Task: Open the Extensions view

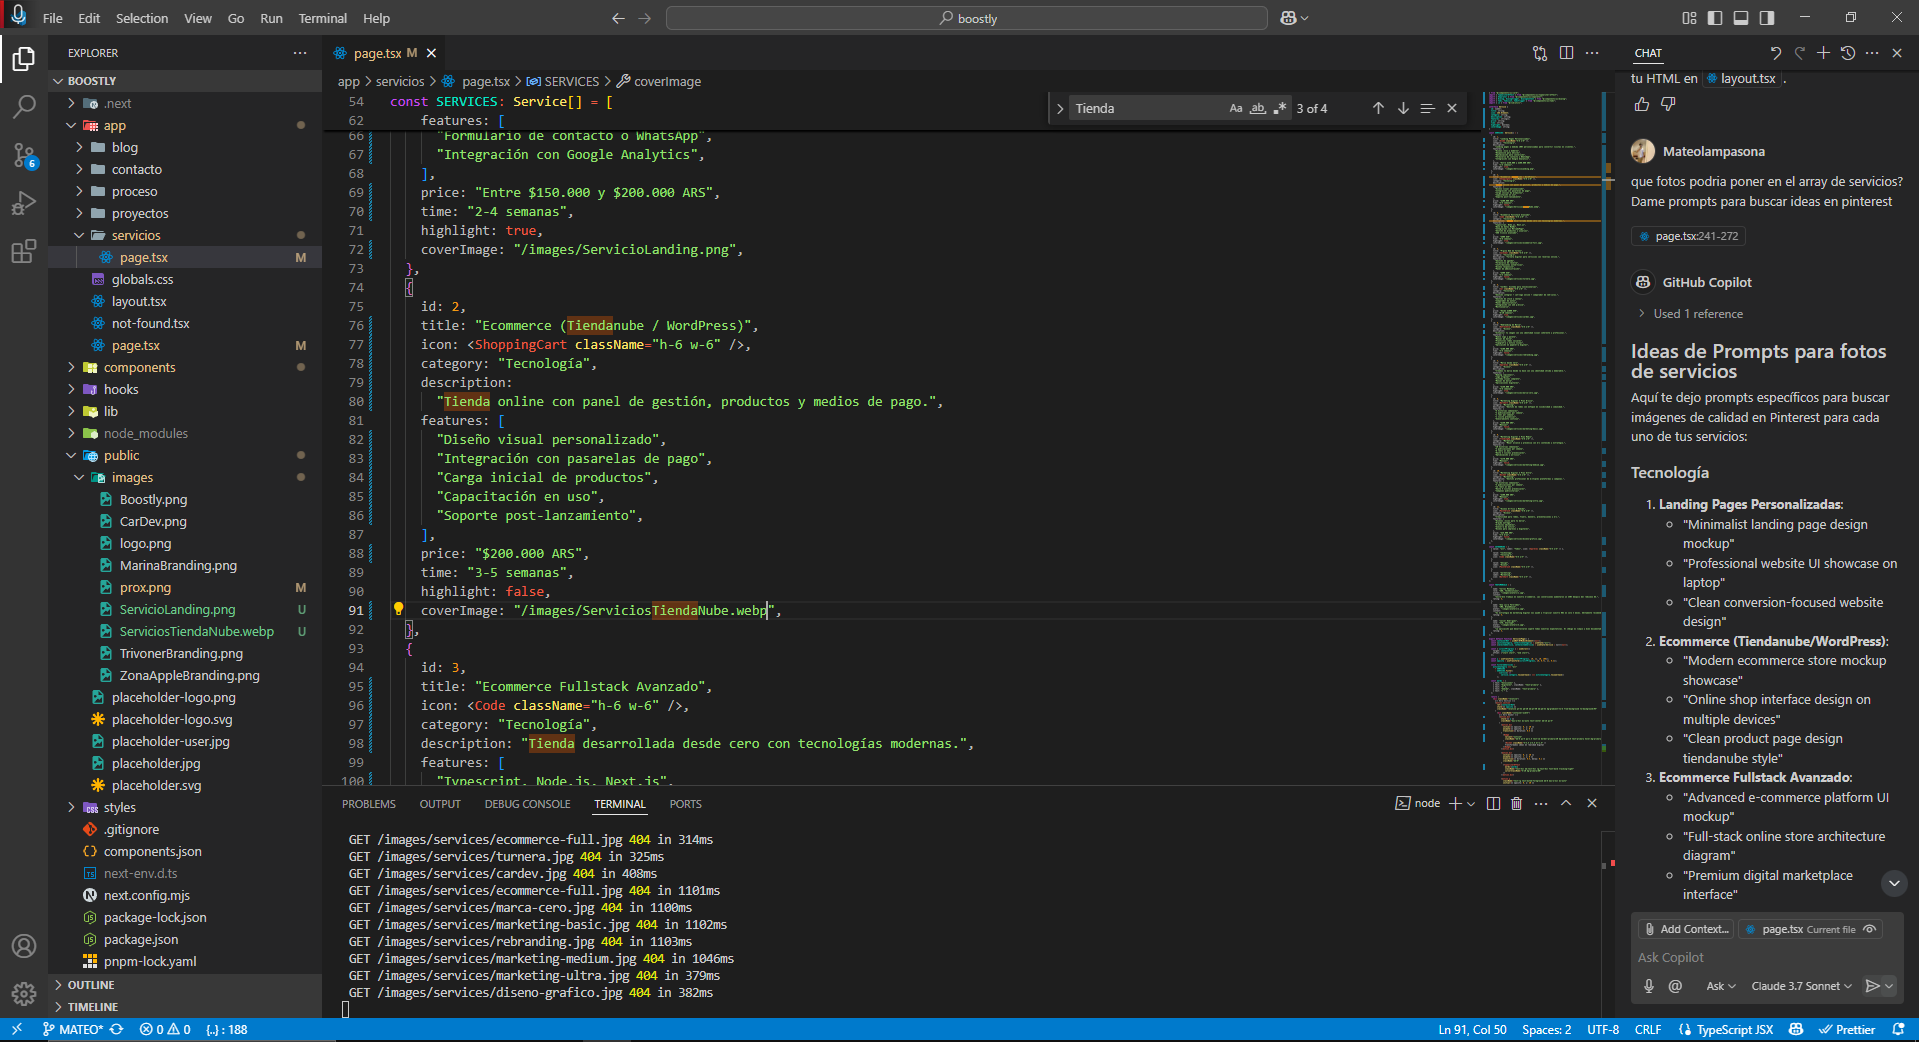Action: point(24,251)
